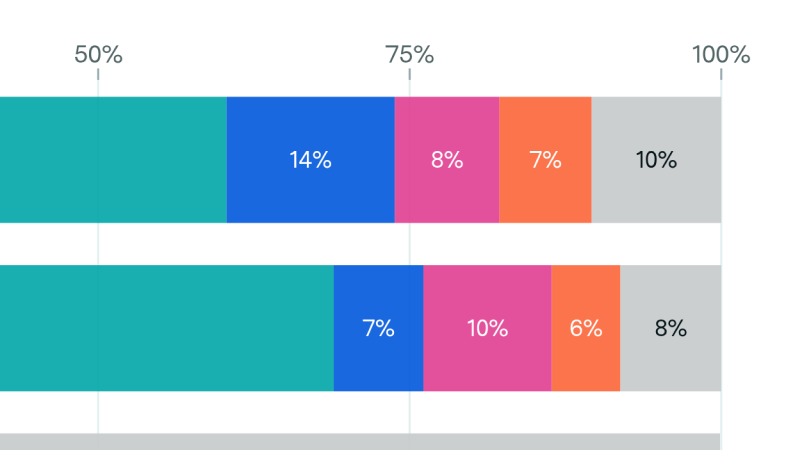Click the 50% gridline between the two bars
The image size is (800, 450).
coord(98,244)
